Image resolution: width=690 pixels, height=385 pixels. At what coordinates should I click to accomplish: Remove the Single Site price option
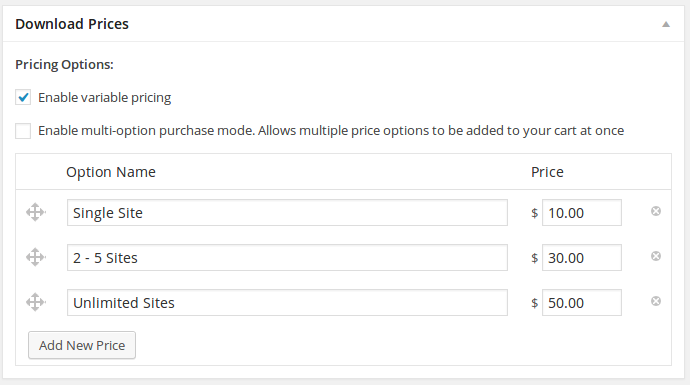click(x=656, y=211)
